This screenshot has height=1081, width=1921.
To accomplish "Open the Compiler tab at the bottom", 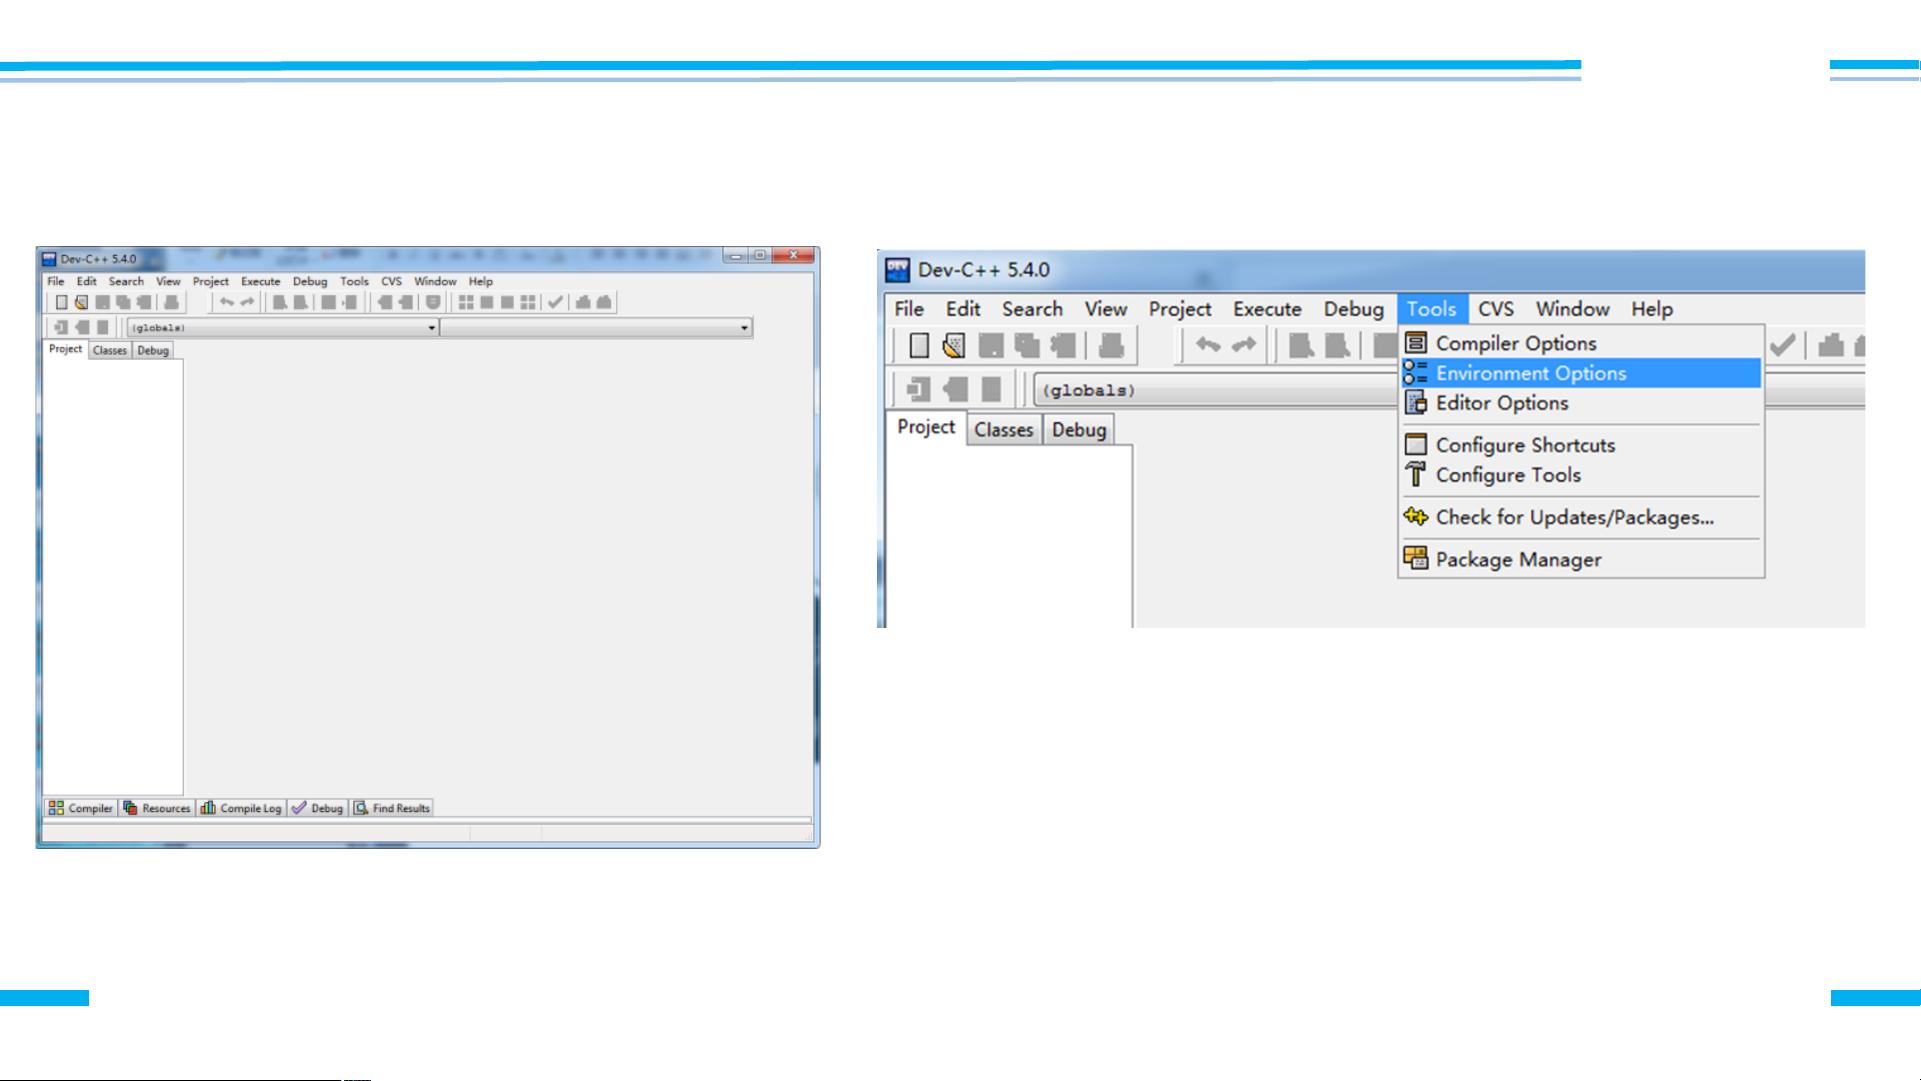I will pyautogui.click(x=81, y=808).
